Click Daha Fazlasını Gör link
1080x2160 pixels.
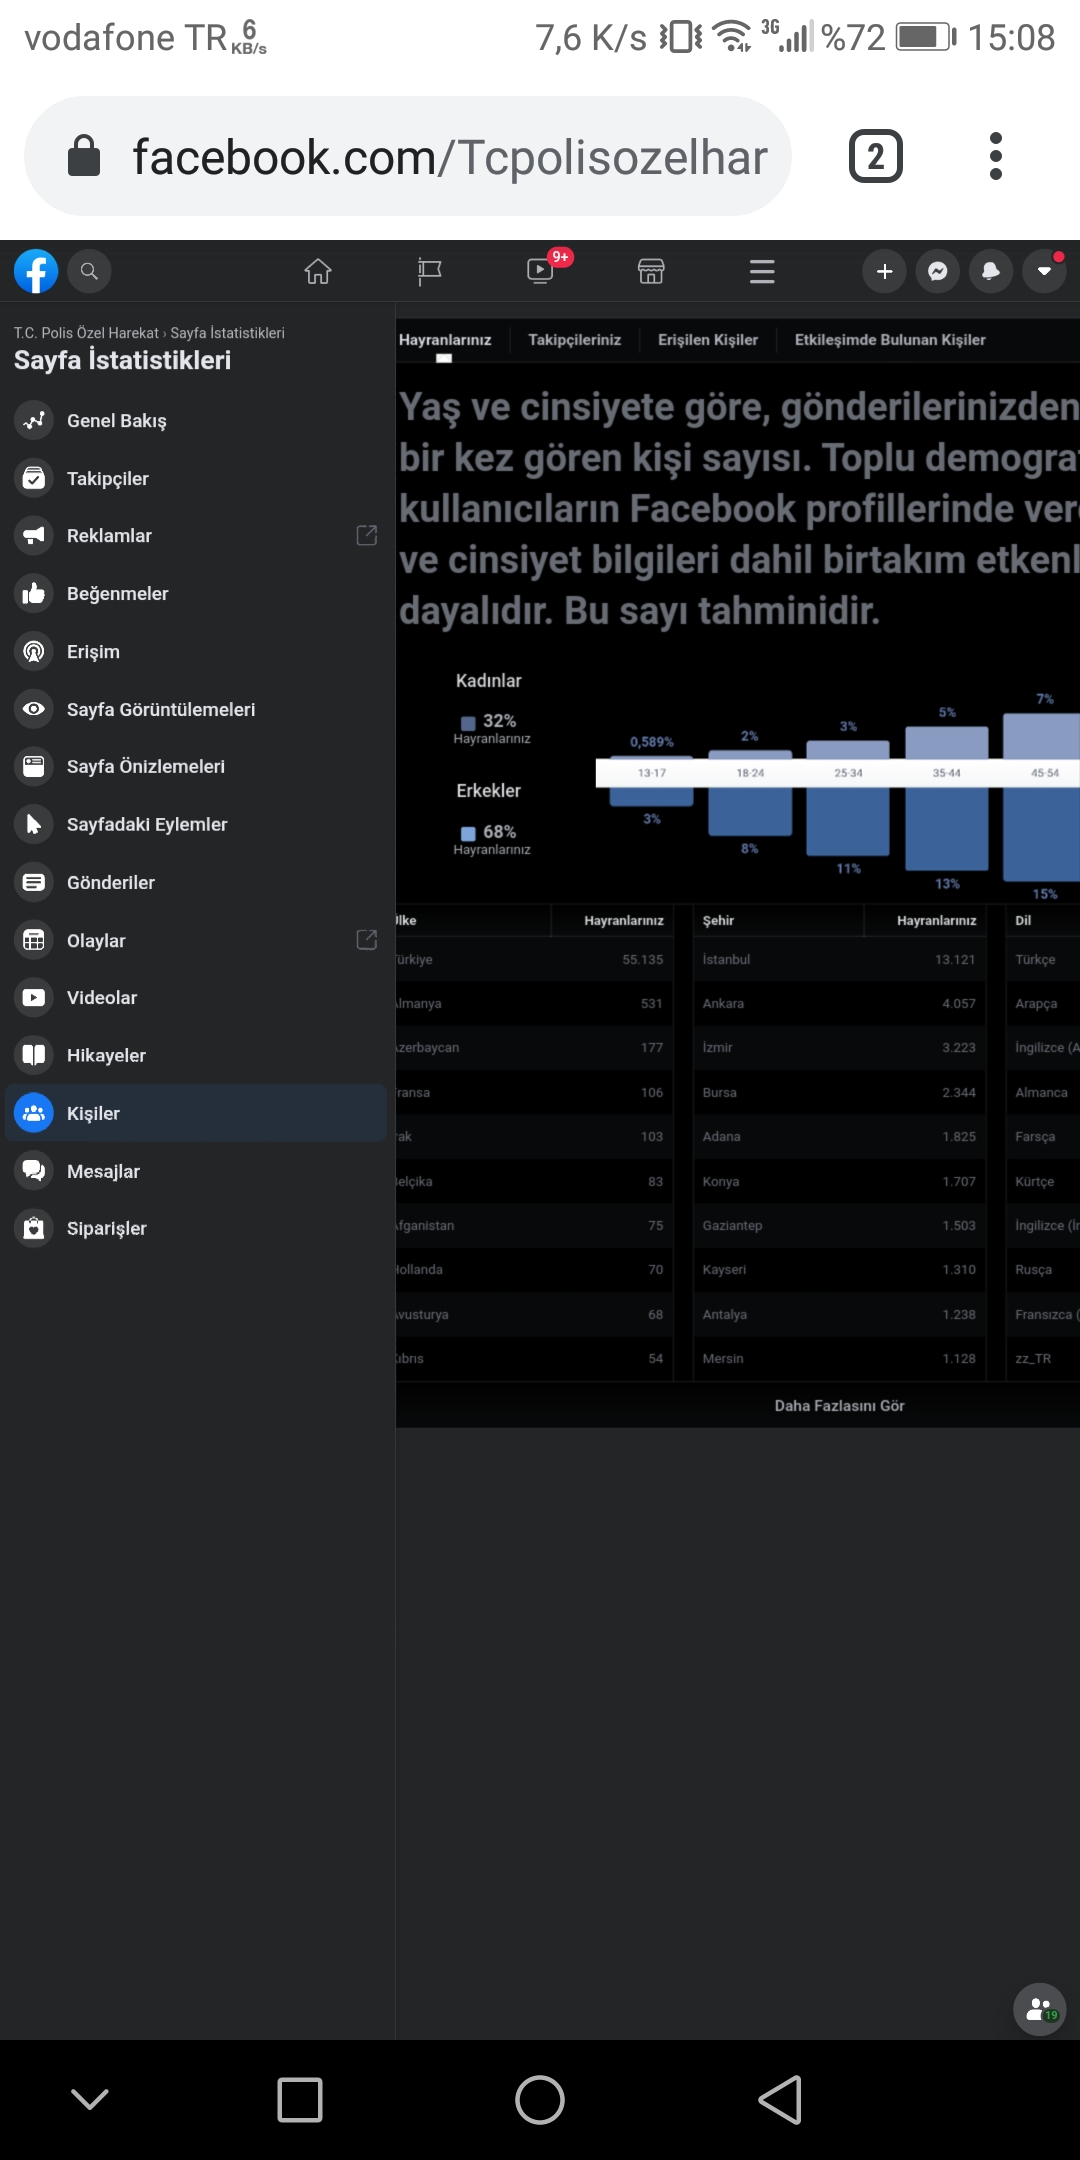(x=840, y=1406)
